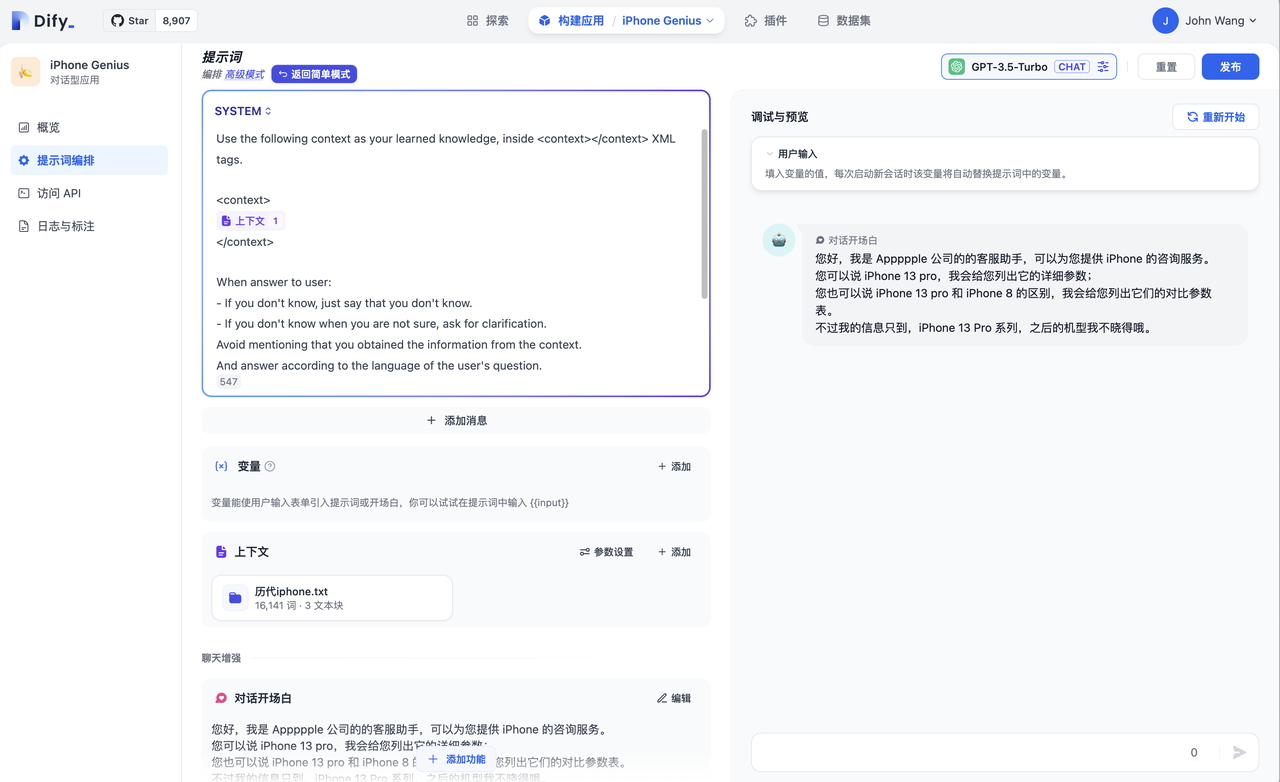Screen dimensions: 1280x782
Task: Open 访问 API in sidebar
Action: click(x=58, y=193)
